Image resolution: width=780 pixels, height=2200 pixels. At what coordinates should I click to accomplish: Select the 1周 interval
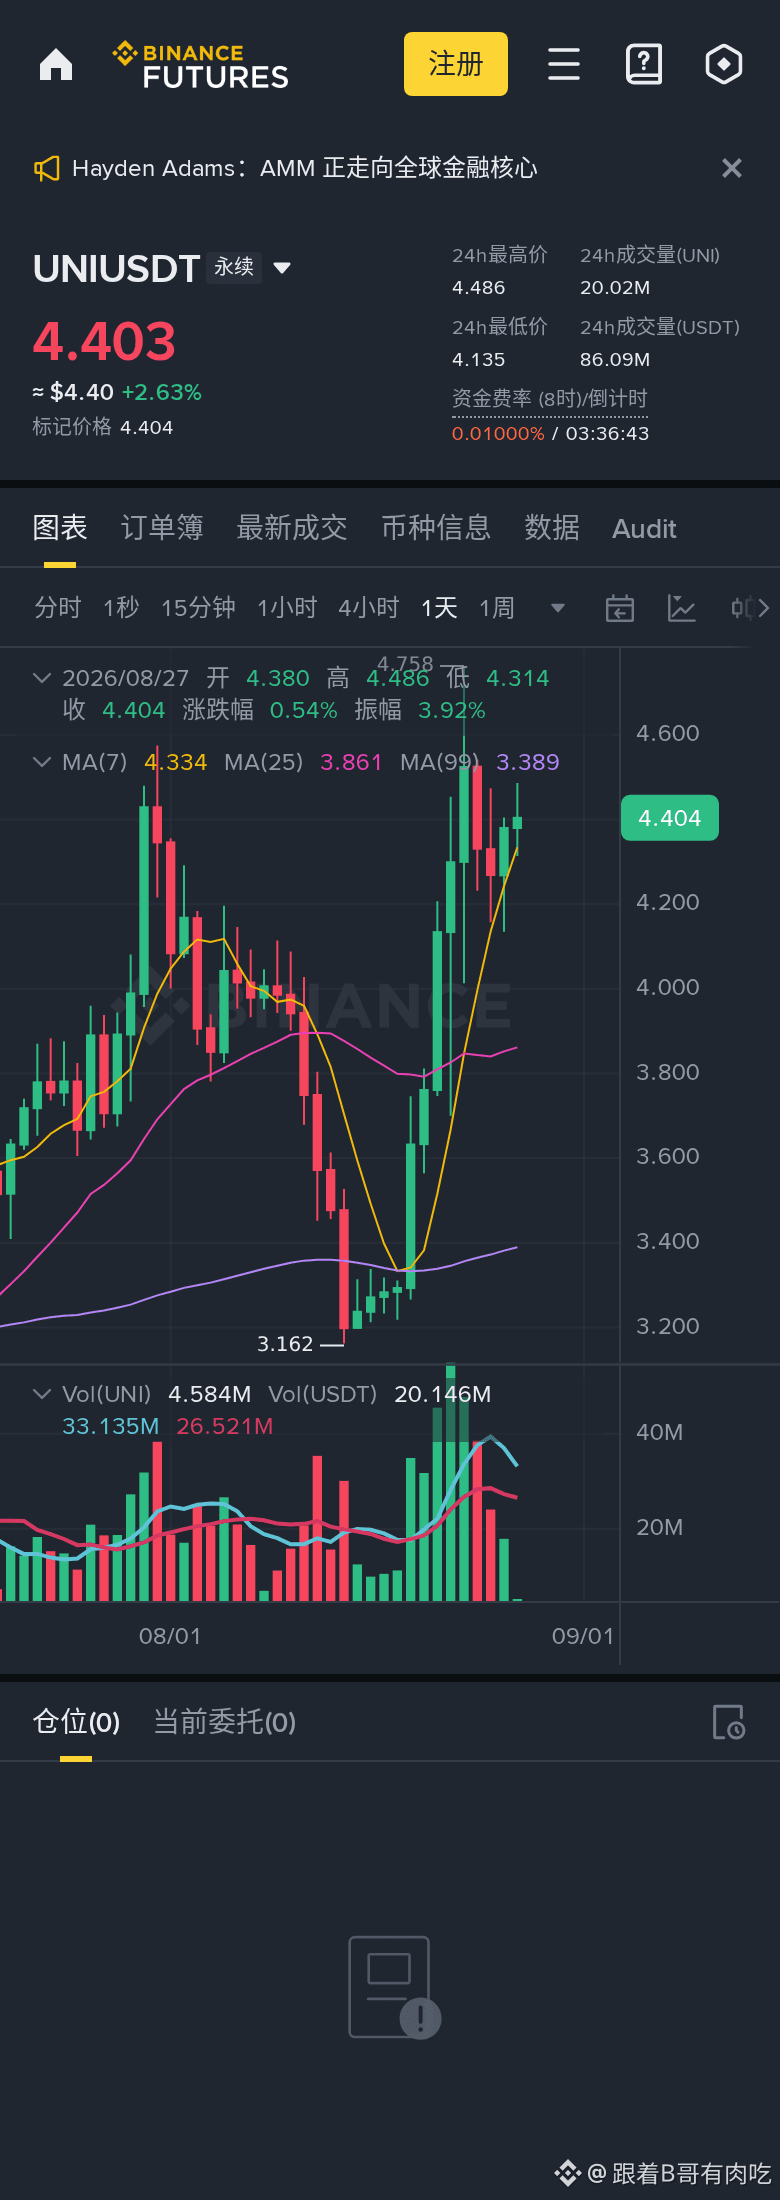click(x=497, y=607)
